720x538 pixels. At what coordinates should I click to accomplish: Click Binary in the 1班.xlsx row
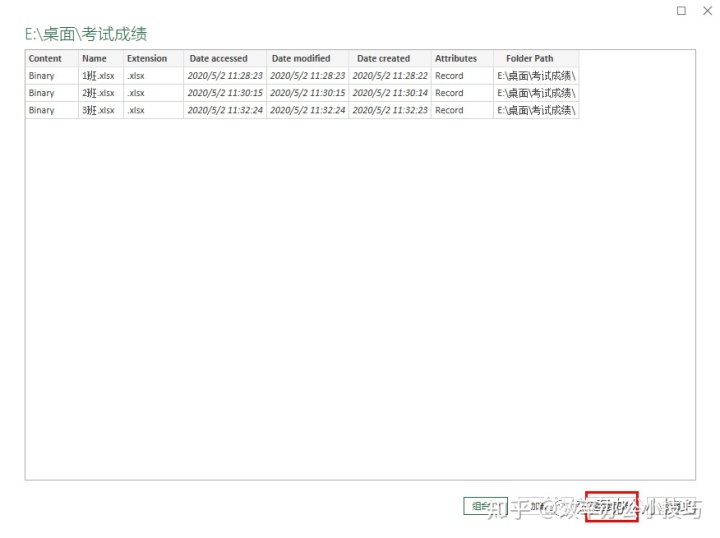[41, 76]
